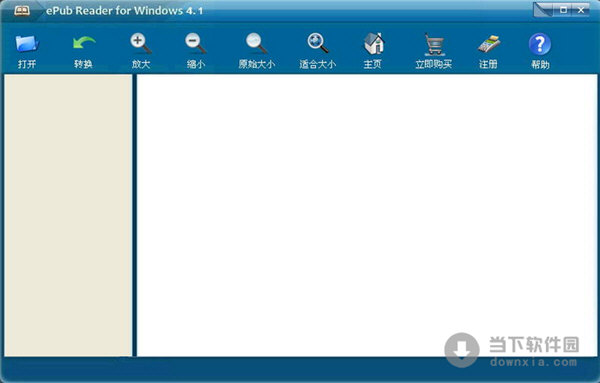This screenshot has height=383, width=600.
Task: Reset view using 原始大小 icon
Action: (x=256, y=43)
